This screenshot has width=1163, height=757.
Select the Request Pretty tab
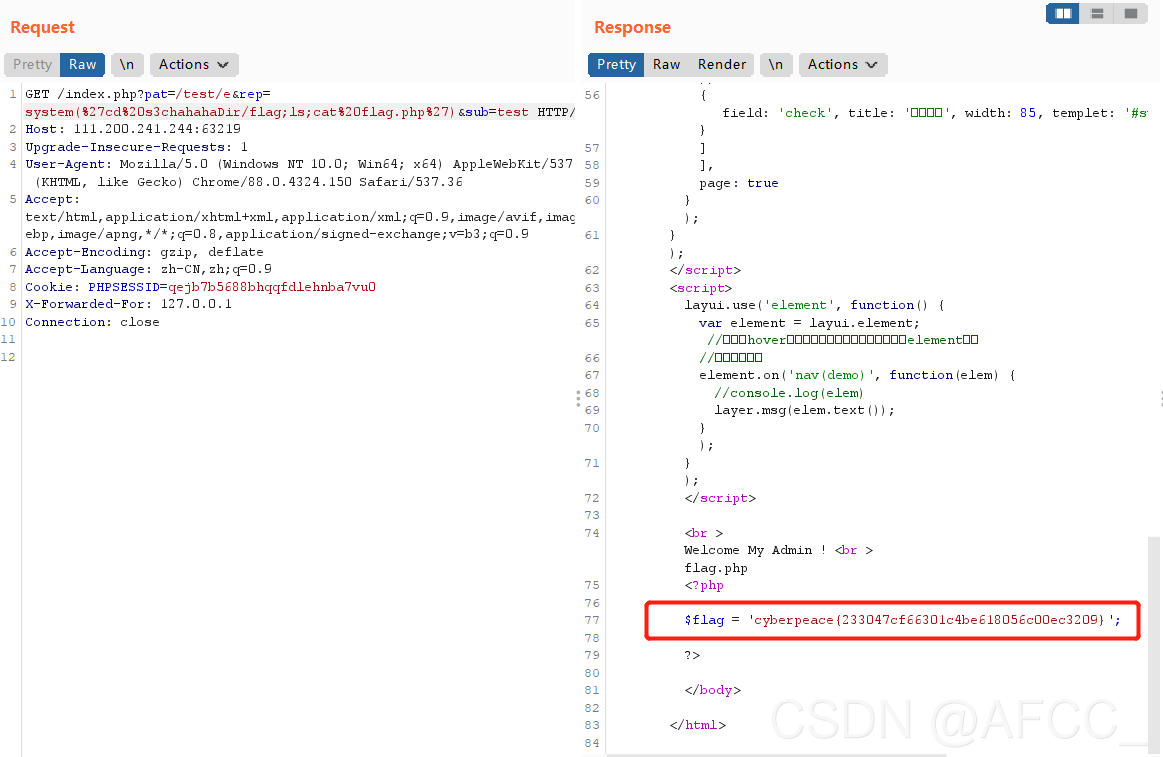32,65
